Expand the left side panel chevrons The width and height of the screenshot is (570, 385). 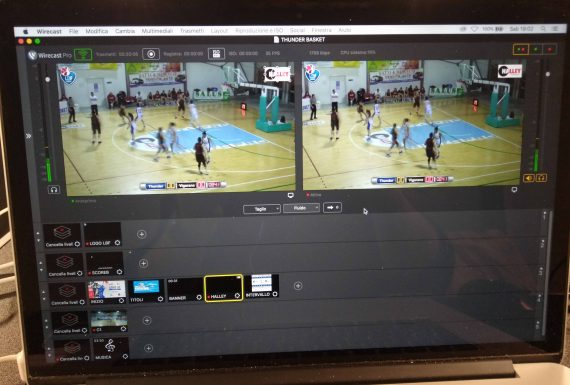[x=28, y=136]
